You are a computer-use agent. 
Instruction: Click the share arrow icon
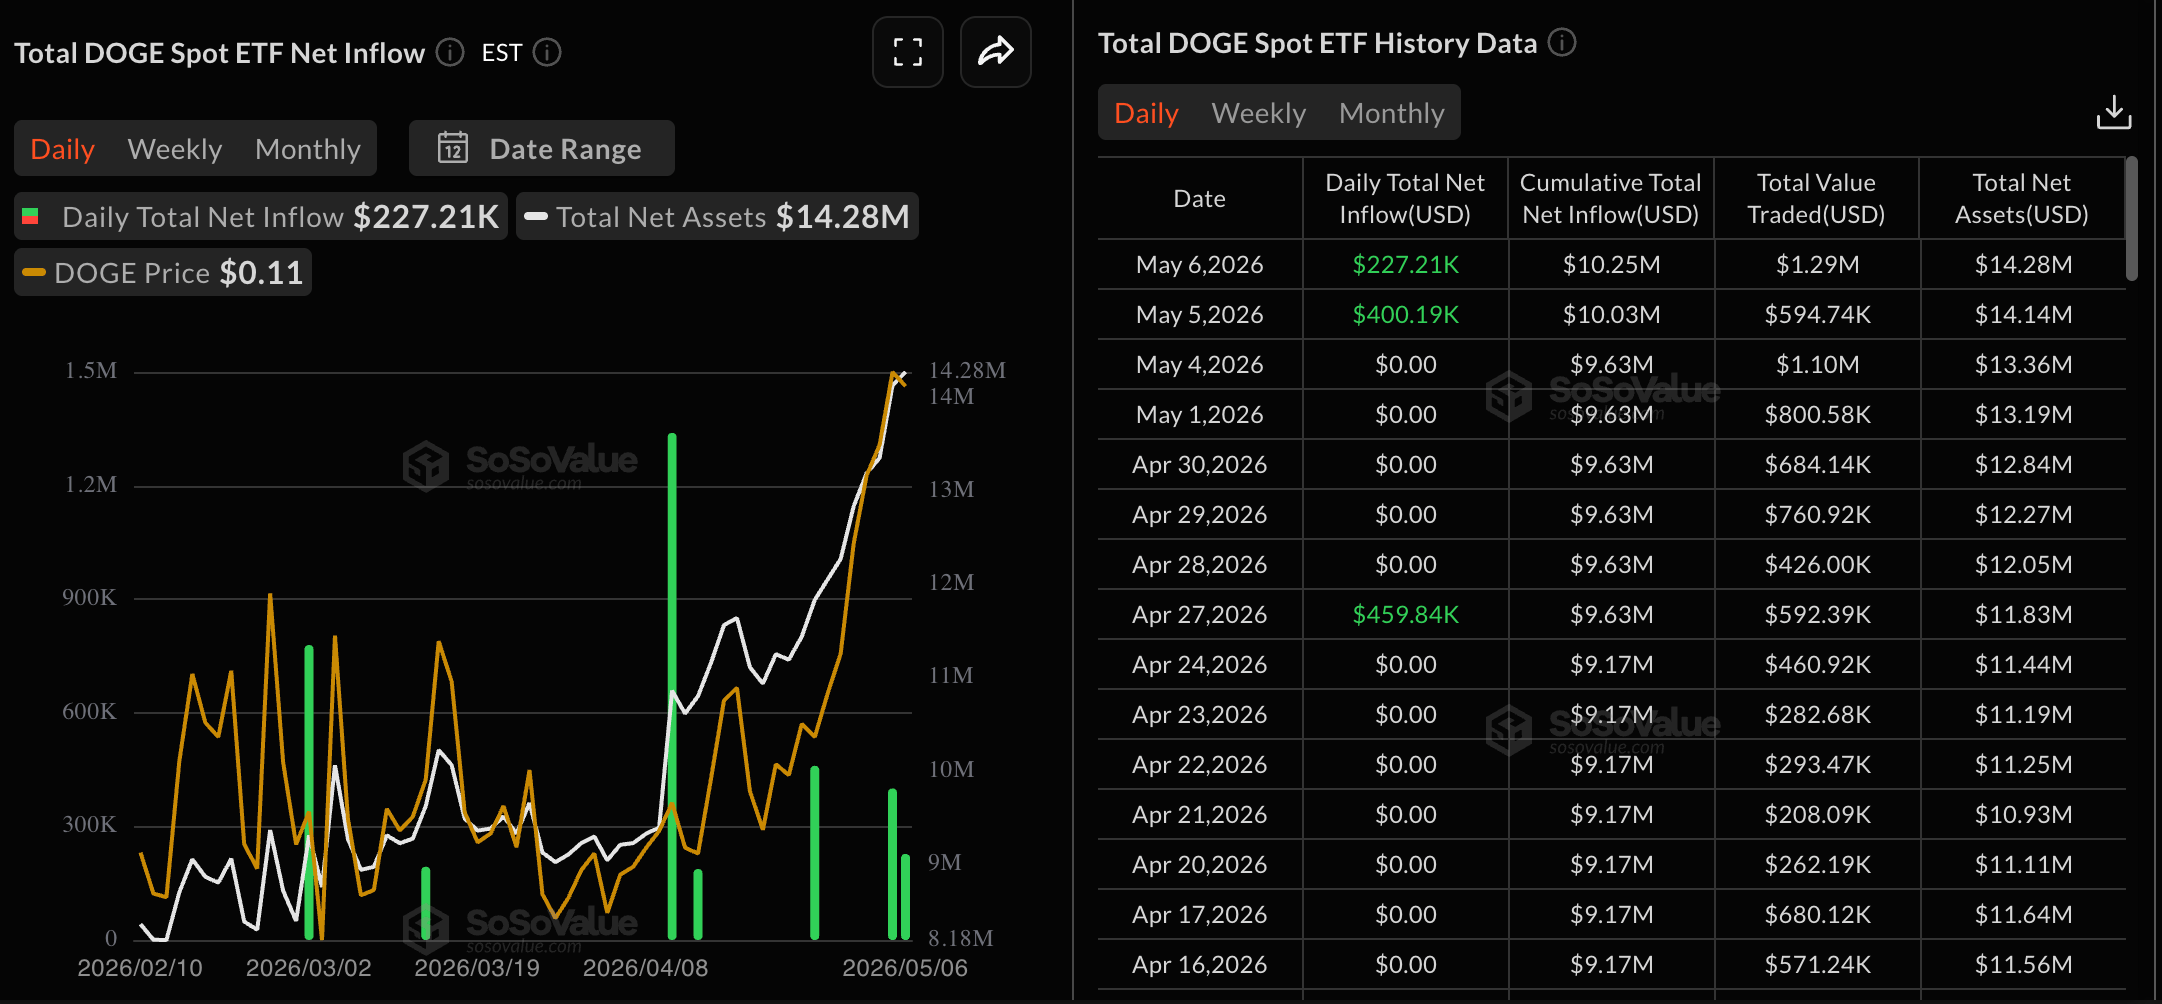point(995,52)
